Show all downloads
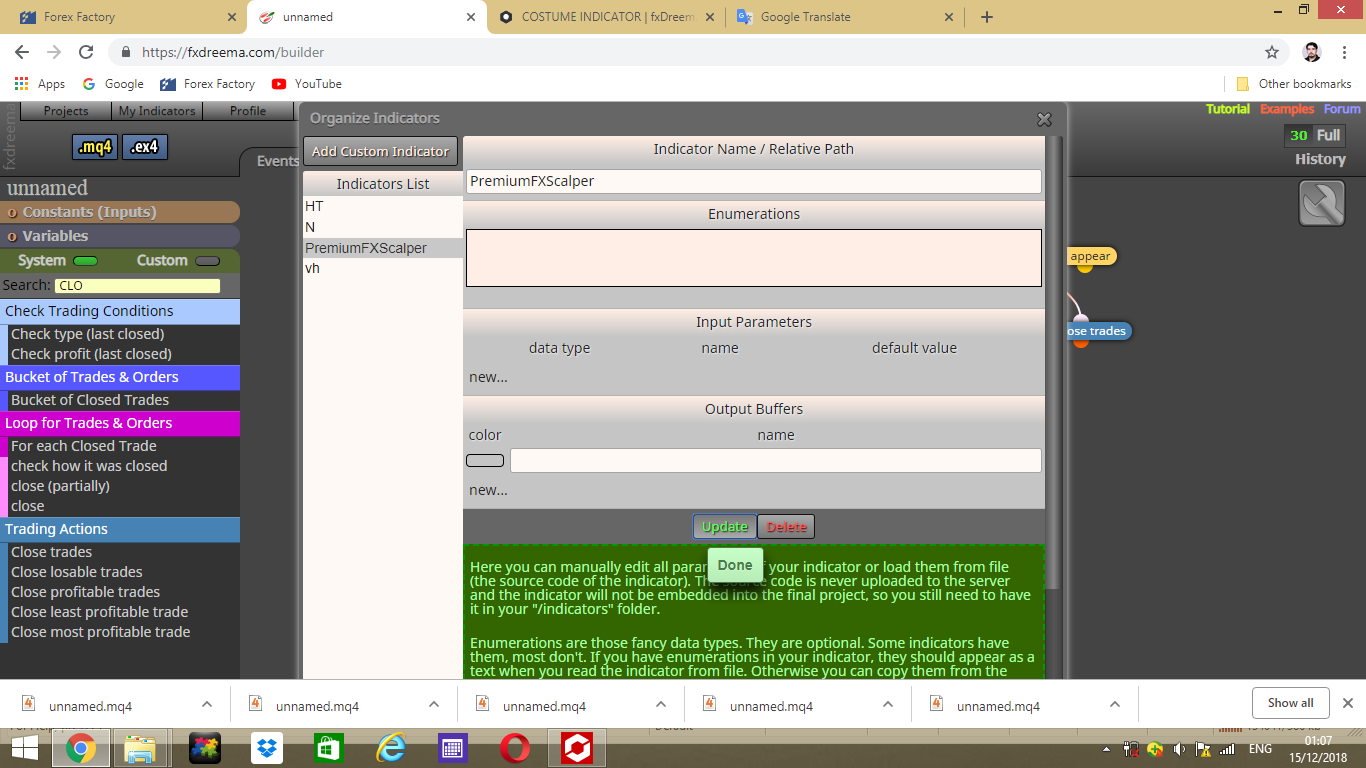The height and width of the screenshot is (768, 1366). (x=1290, y=703)
